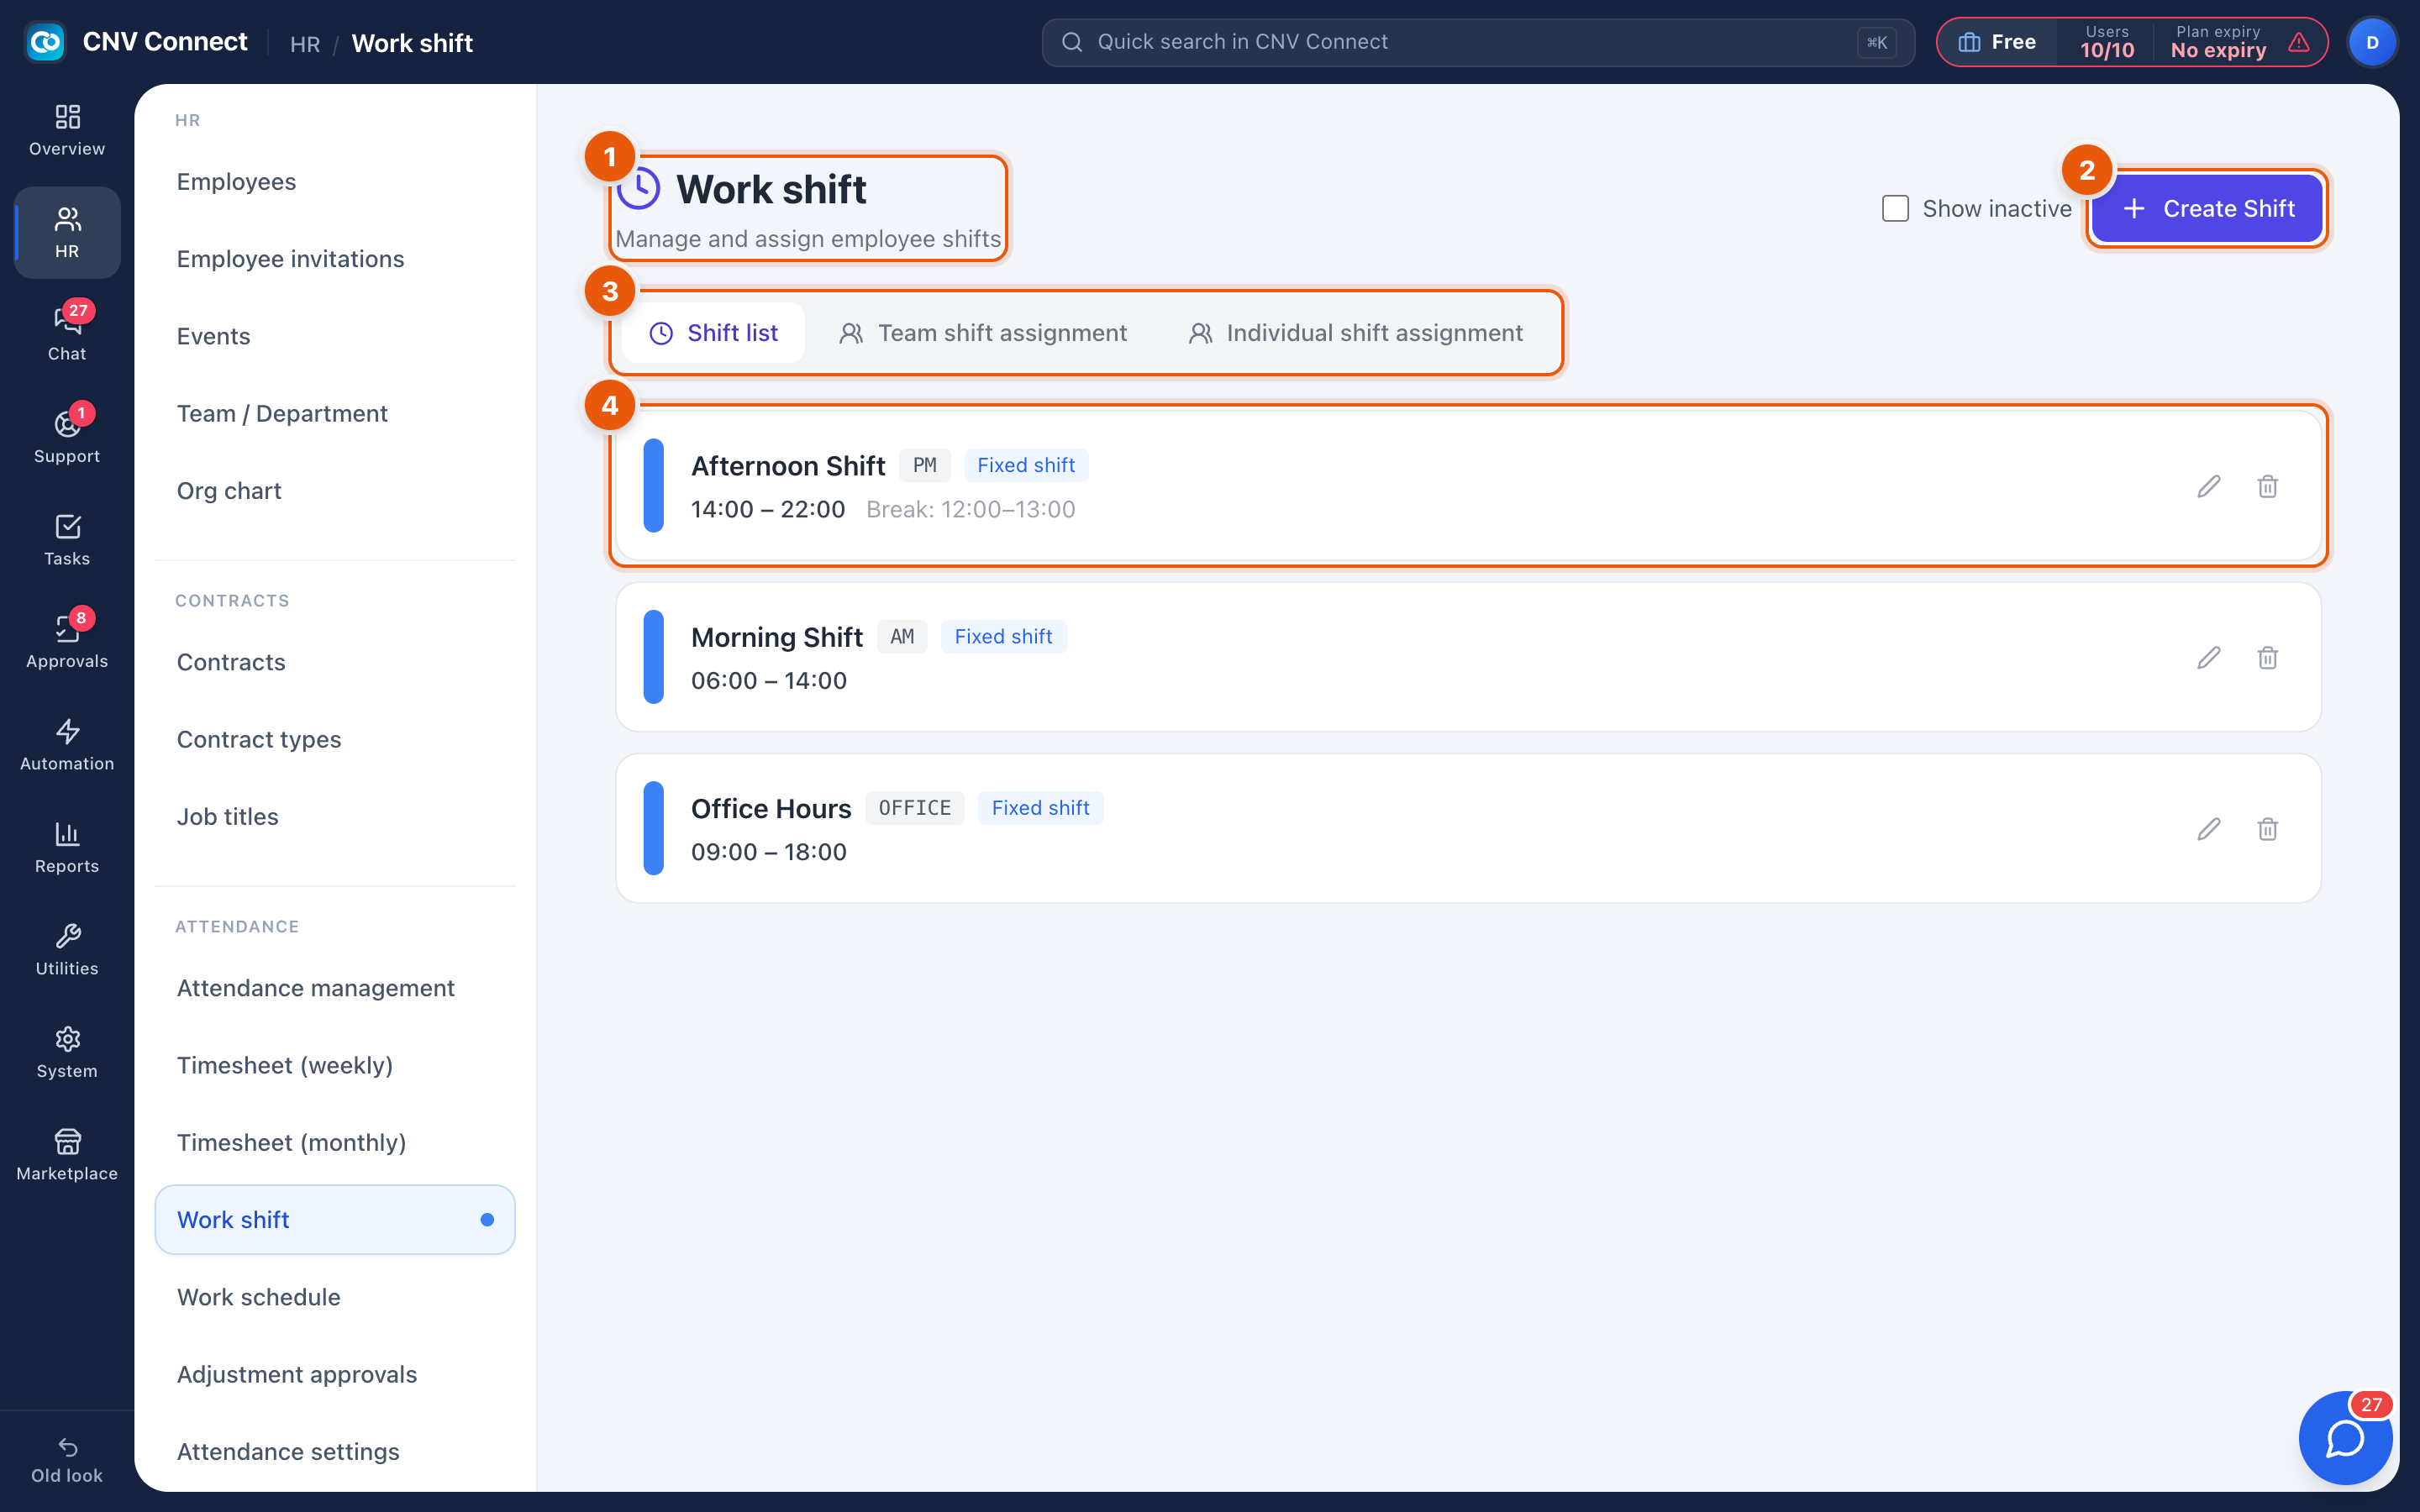Screen dimensions: 2420x1512
Task: Click Break: 12:00–13:00 text
Action: [971, 509]
